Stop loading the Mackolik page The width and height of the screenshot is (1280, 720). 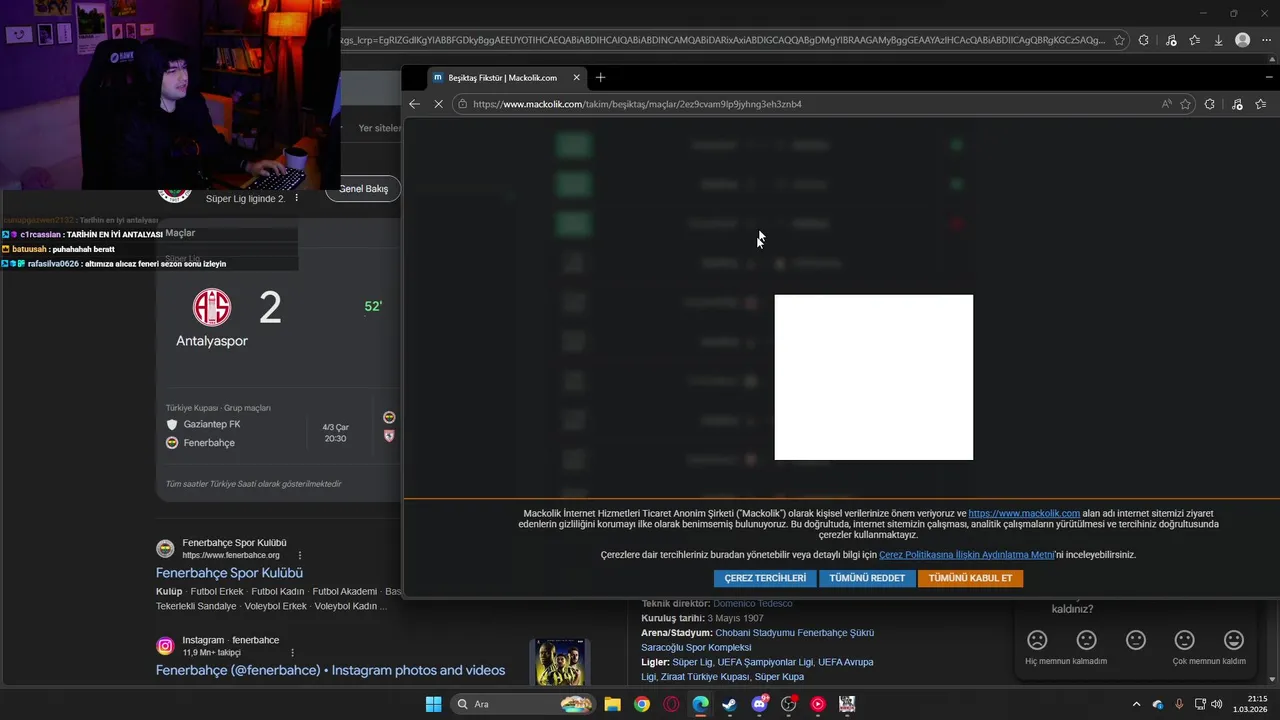439,104
